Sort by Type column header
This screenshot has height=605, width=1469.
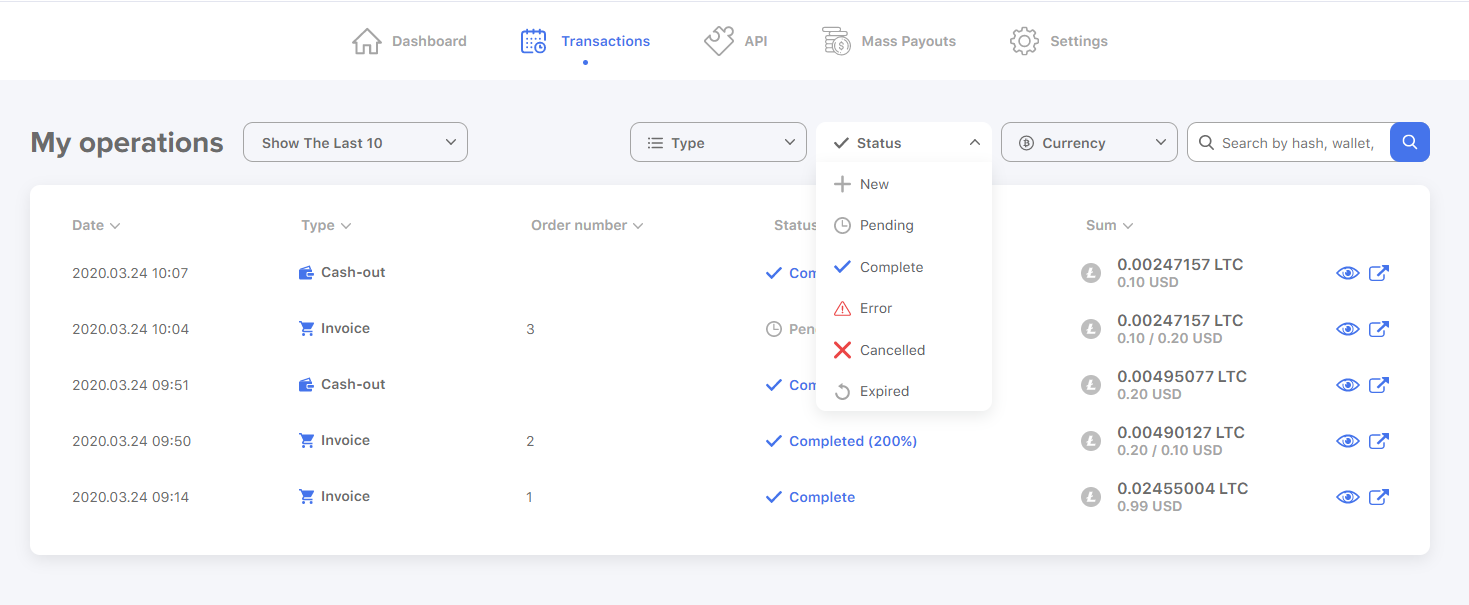[326, 225]
